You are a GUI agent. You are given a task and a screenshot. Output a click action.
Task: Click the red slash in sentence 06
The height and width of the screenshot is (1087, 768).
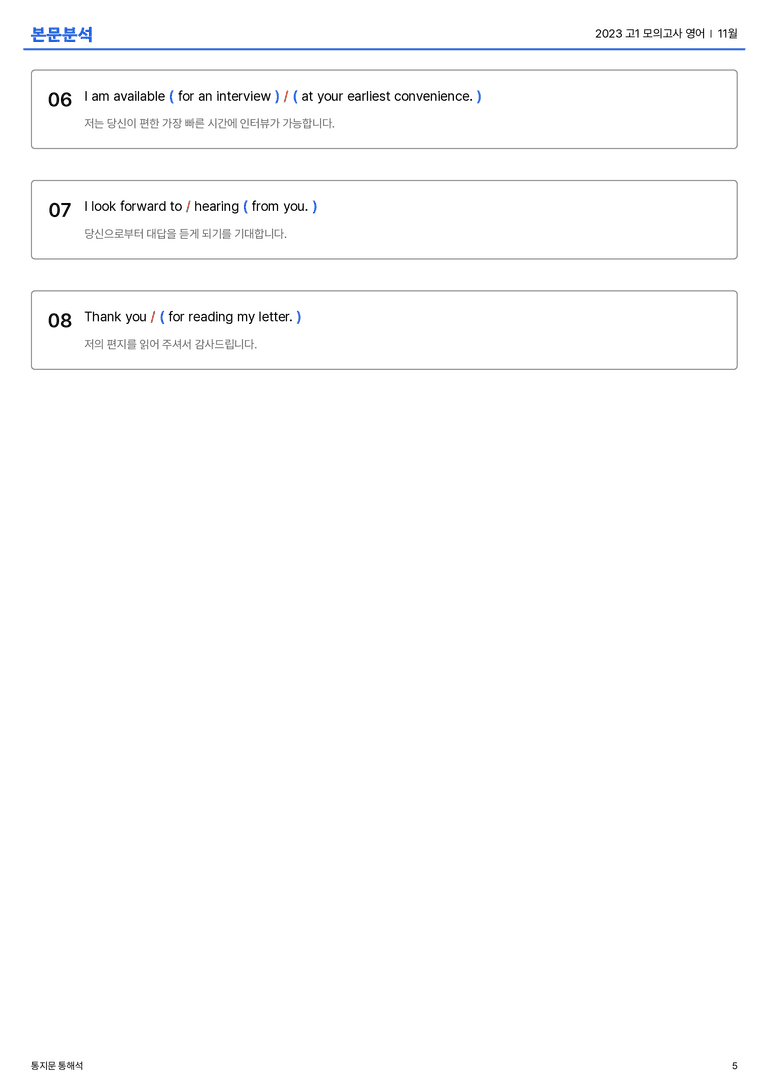pyautogui.click(x=286, y=96)
